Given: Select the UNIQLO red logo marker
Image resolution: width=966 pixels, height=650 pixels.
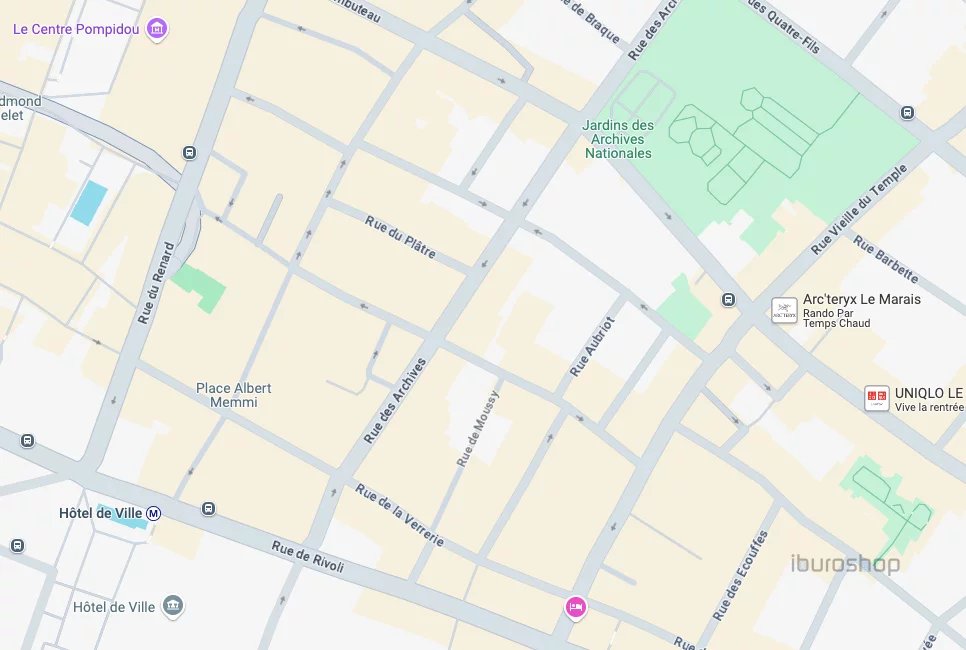Looking at the screenshot, I should point(876,399).
